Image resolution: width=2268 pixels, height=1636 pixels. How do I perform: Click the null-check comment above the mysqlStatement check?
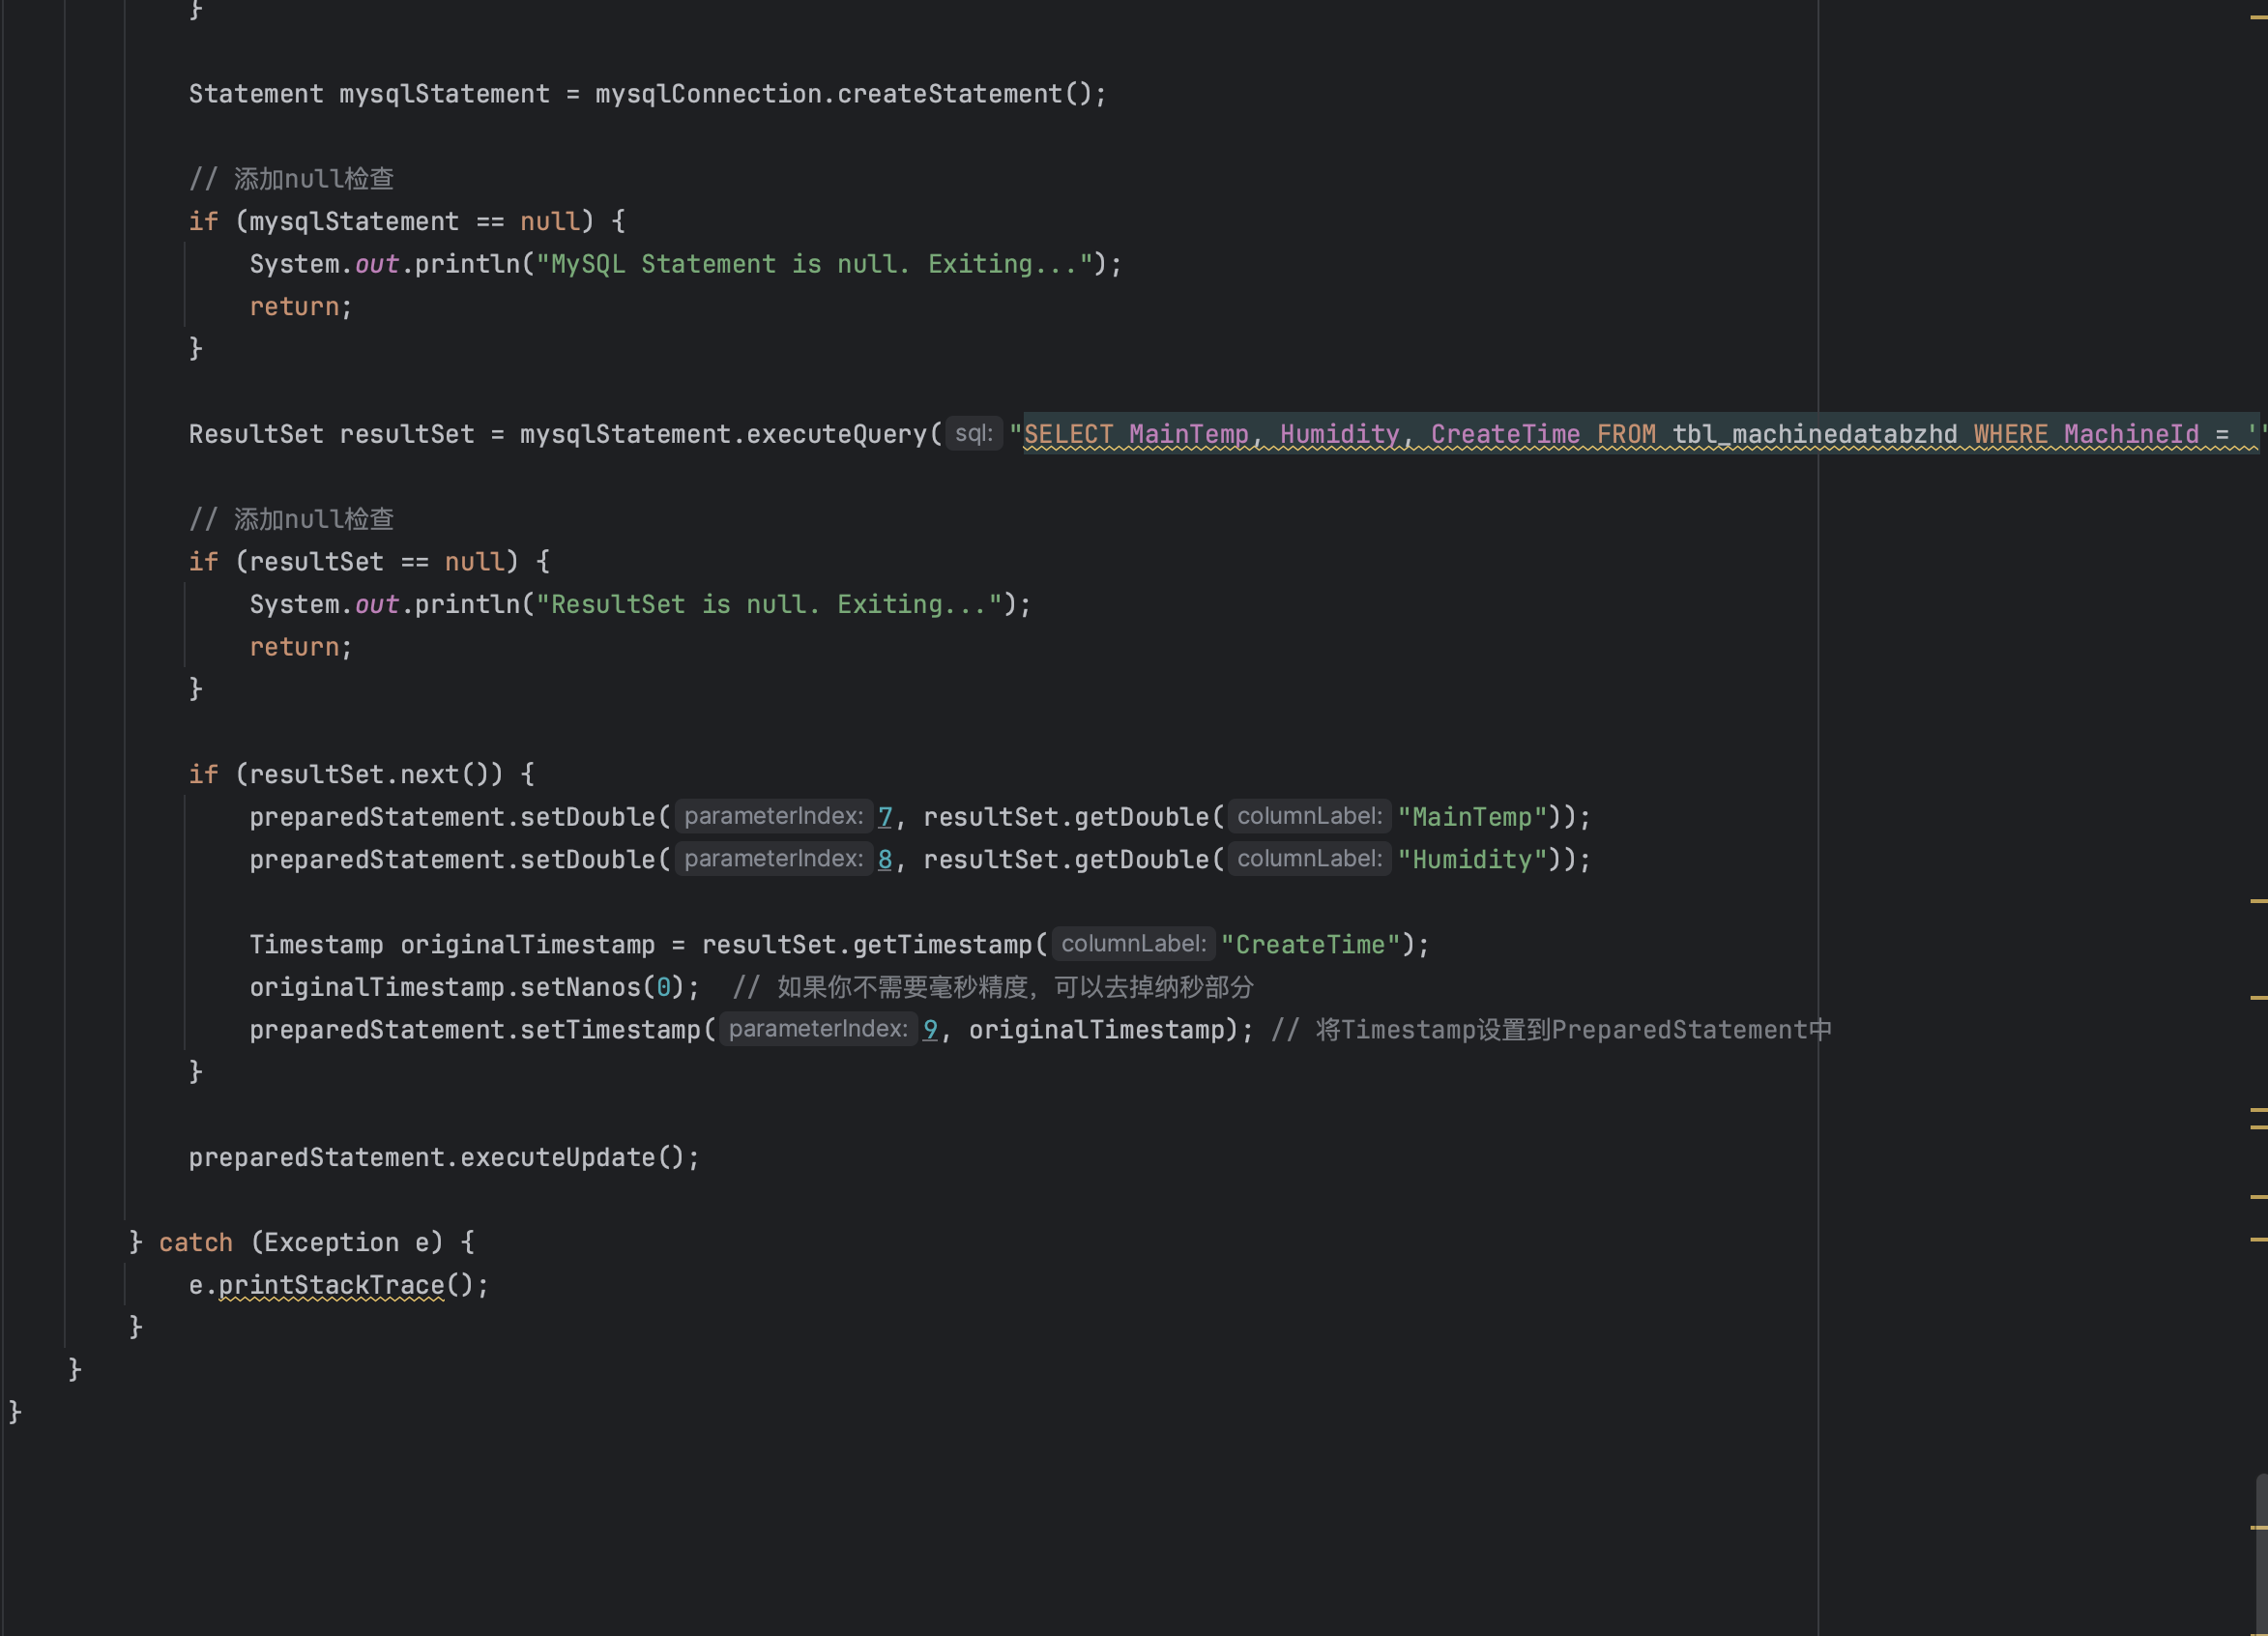coord(291,179)
